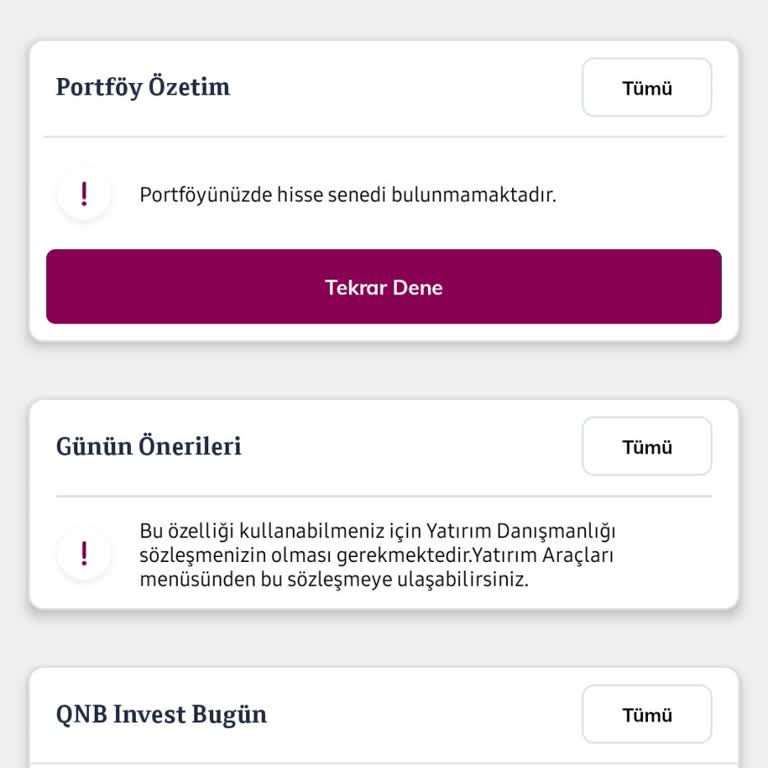Tap the Günün Önerileri heading
Screen dimensions: 768x768
coord(149,446)
